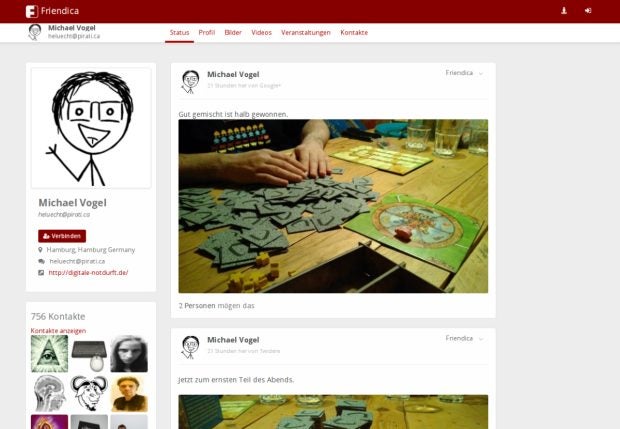Click the external link icon beside homepage URL

coord(41,273)
